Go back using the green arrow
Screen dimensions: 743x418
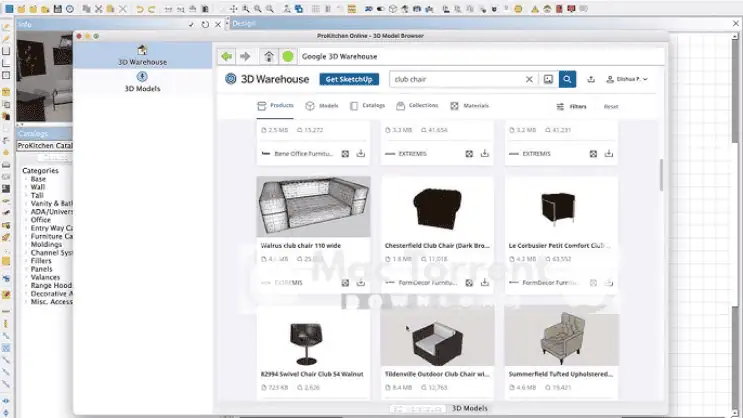click(x=227, y=56)
